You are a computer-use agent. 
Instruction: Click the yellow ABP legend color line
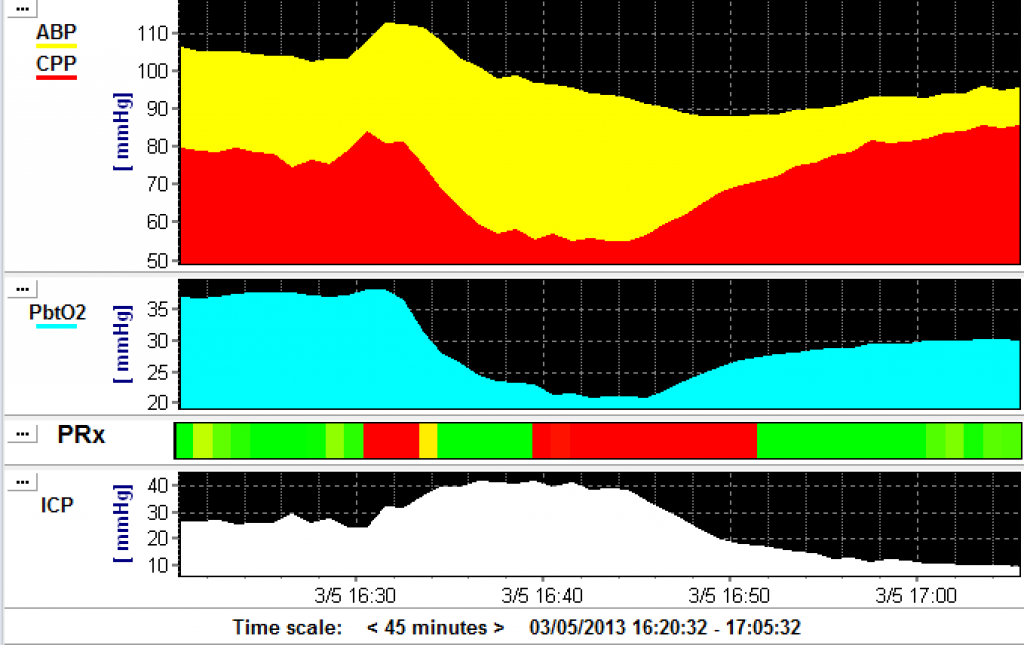point(57,45)
